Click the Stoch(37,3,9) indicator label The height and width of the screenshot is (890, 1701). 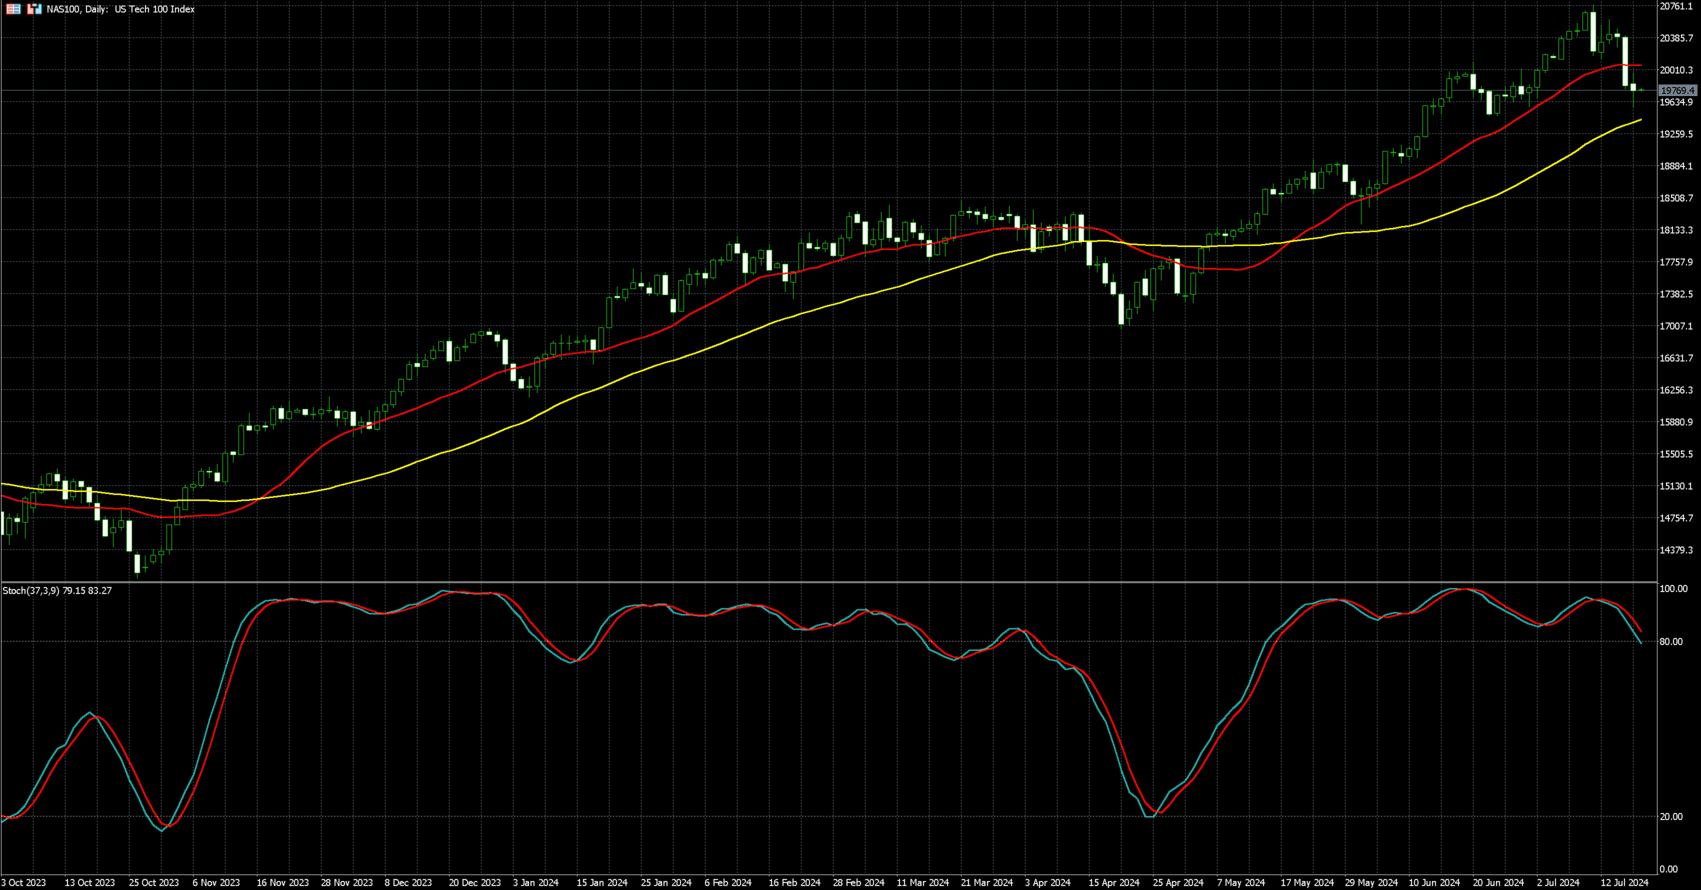[x=57, y=591]
